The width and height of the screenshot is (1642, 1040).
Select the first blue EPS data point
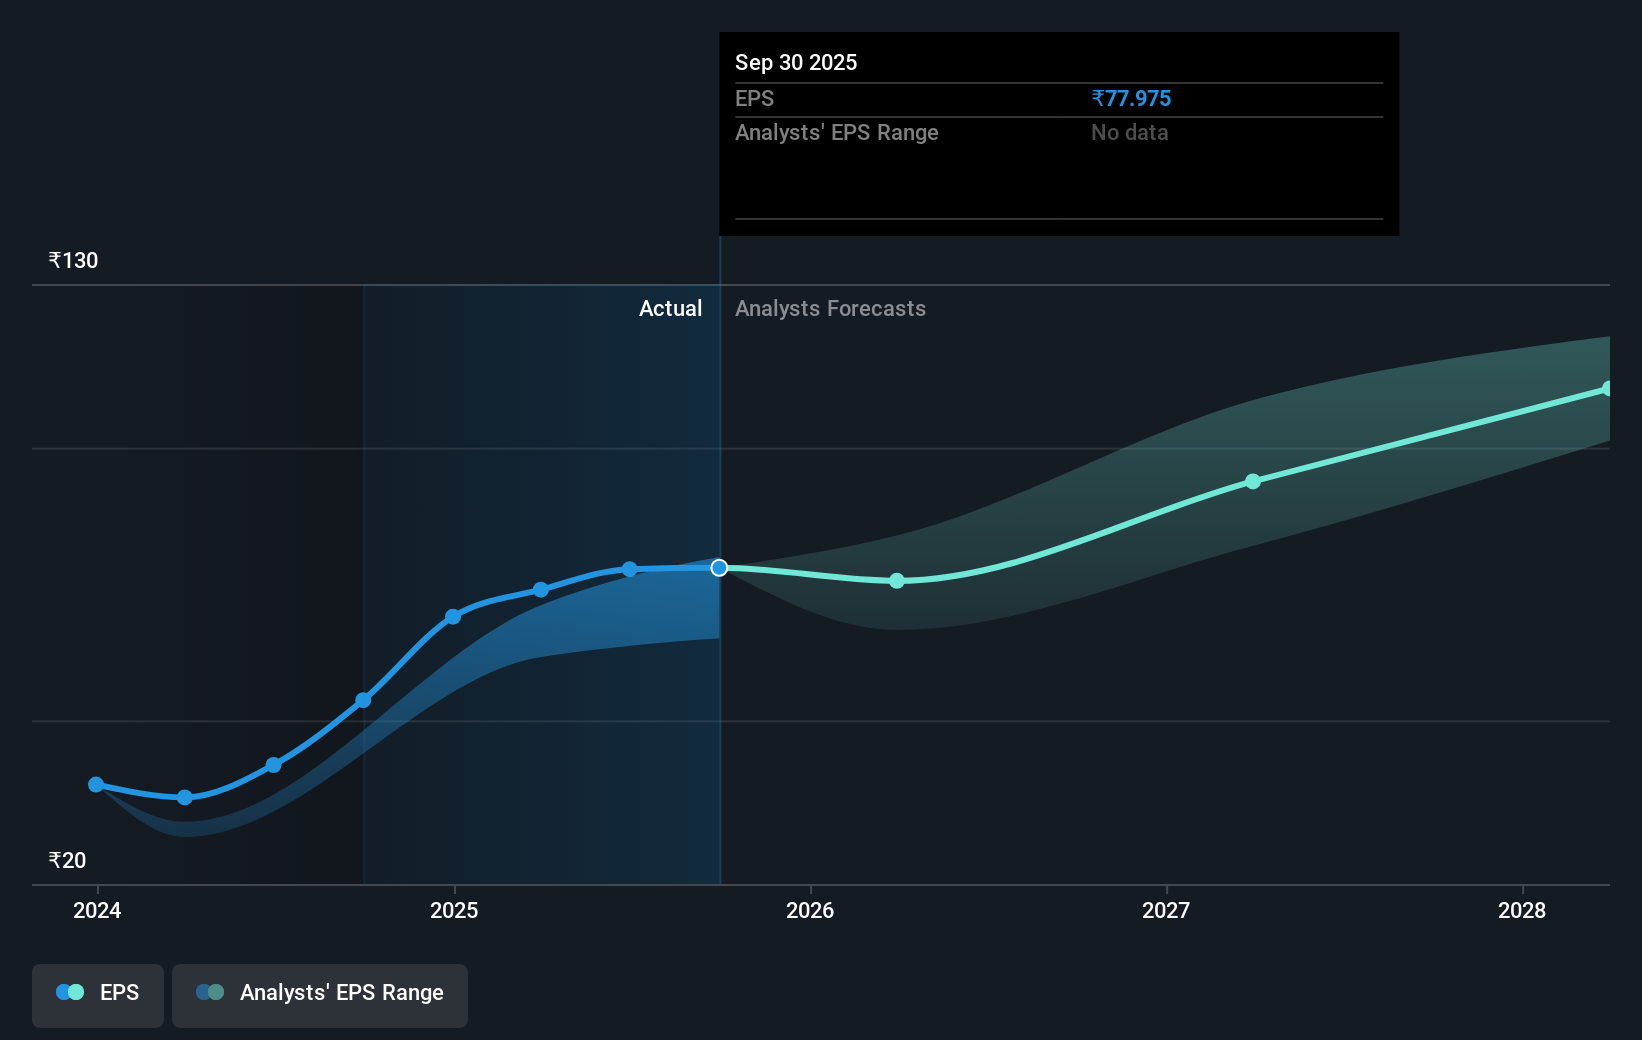[x=95, y=785]
